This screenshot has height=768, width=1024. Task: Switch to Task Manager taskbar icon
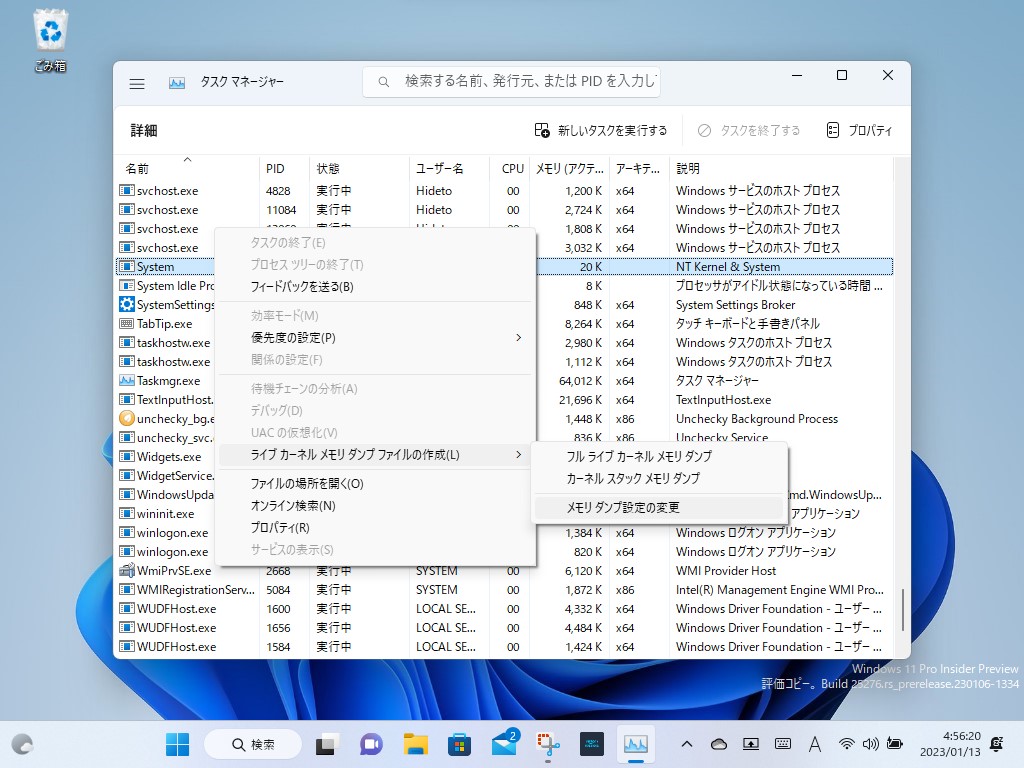point(635,744)
